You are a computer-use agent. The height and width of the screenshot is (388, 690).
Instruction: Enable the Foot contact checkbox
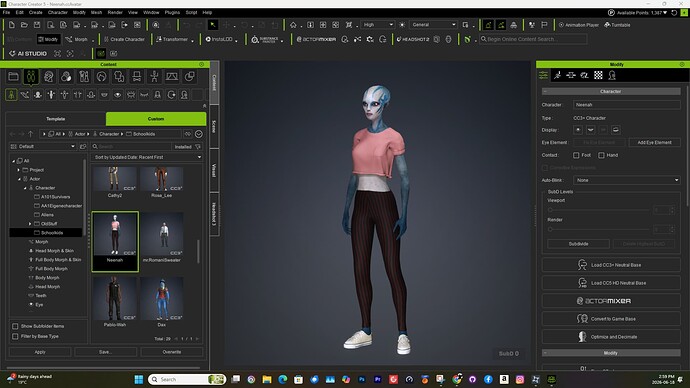[x=576, y=155]
